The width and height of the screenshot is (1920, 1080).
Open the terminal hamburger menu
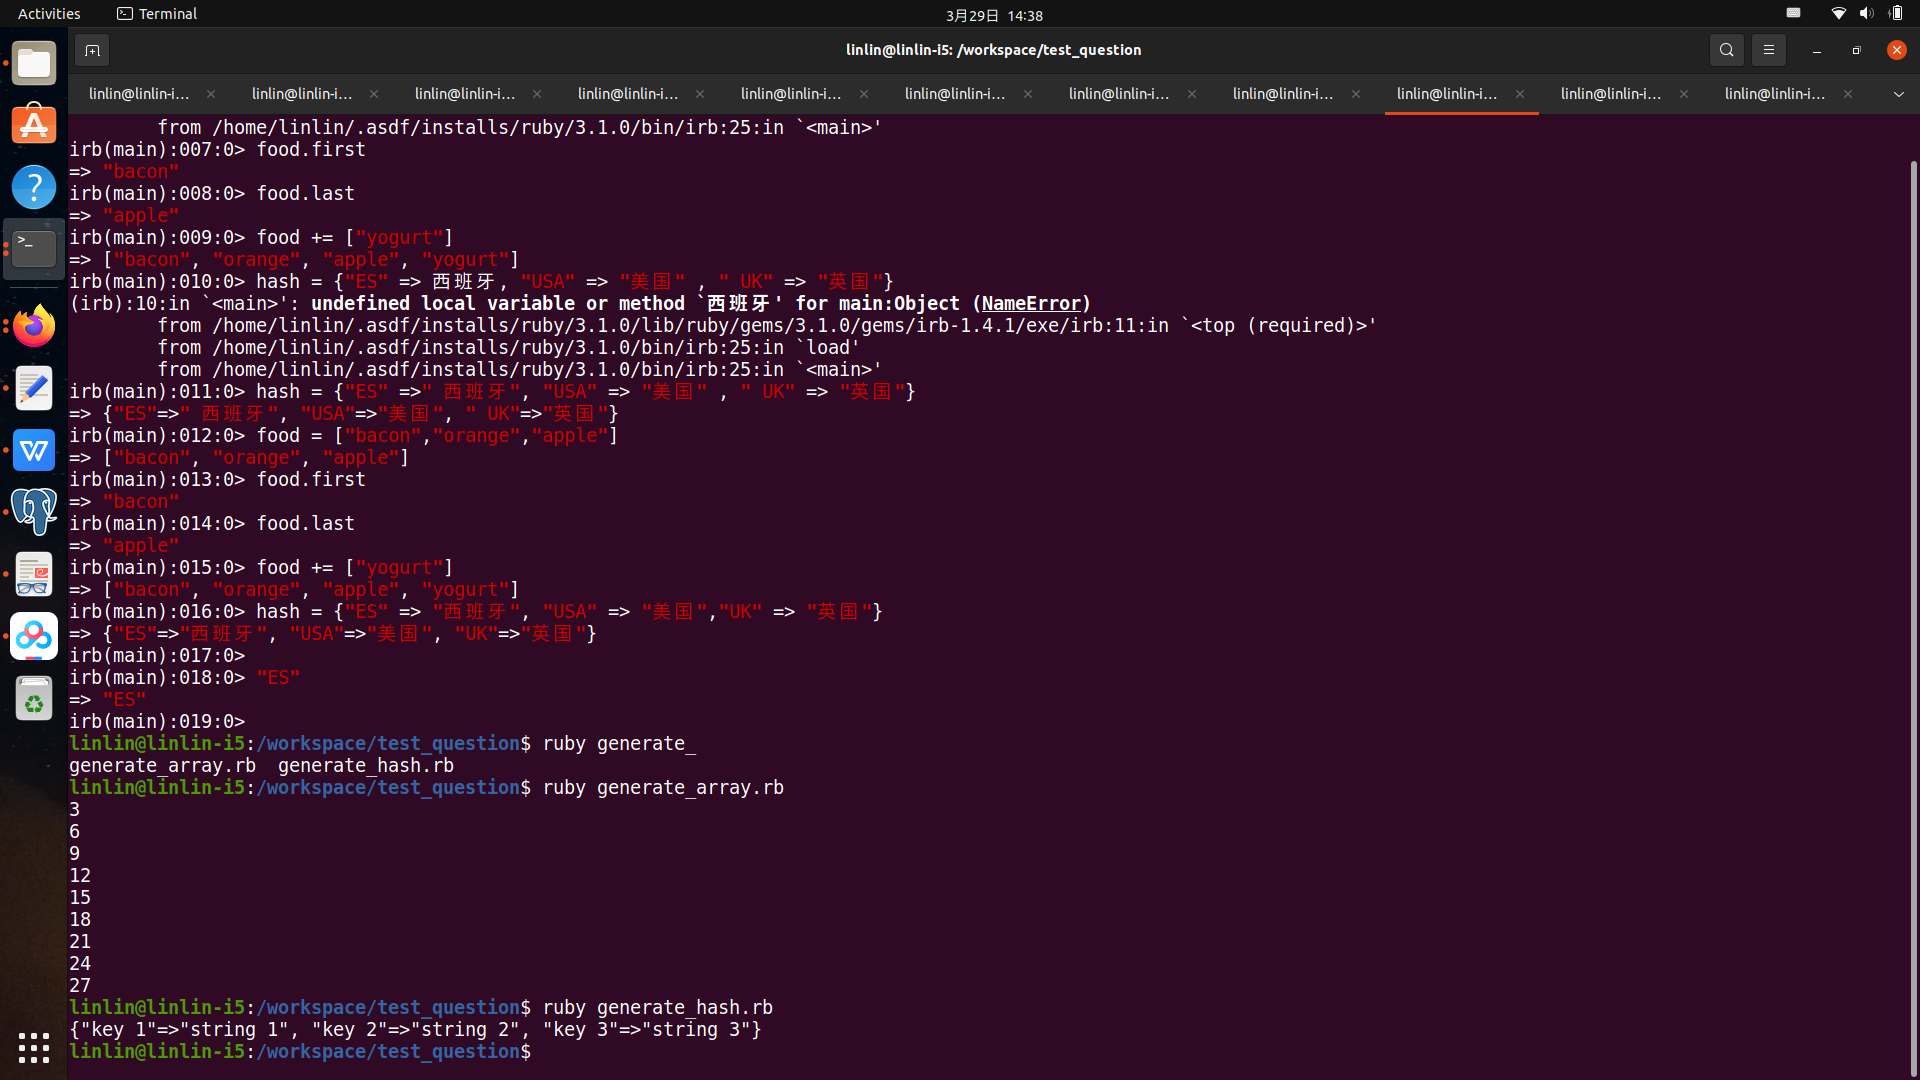point(1768,50)
